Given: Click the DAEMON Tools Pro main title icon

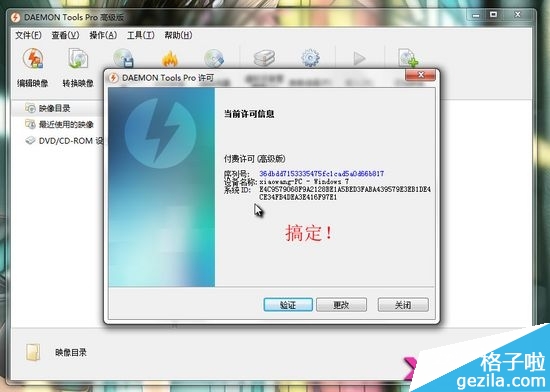Looking at the screenshot, I should [15, 17].
